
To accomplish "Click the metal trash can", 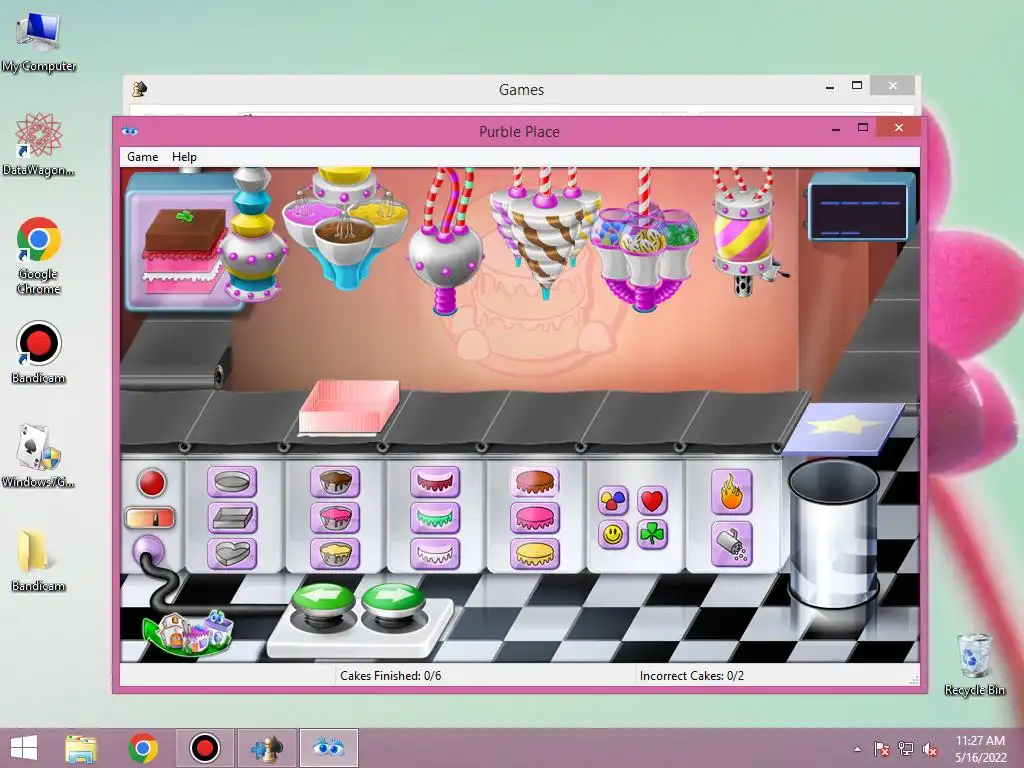I will click(x=833, y=534).
